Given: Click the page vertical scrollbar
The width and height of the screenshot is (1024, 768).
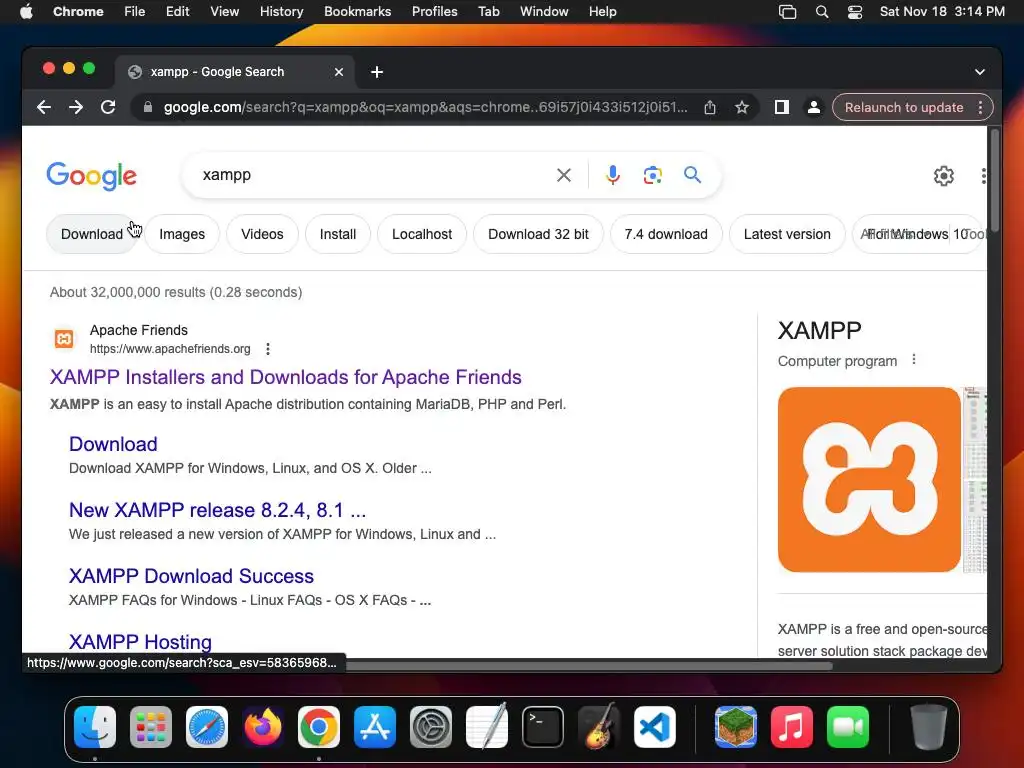Looking at the screenshot, I should point(994,182).
